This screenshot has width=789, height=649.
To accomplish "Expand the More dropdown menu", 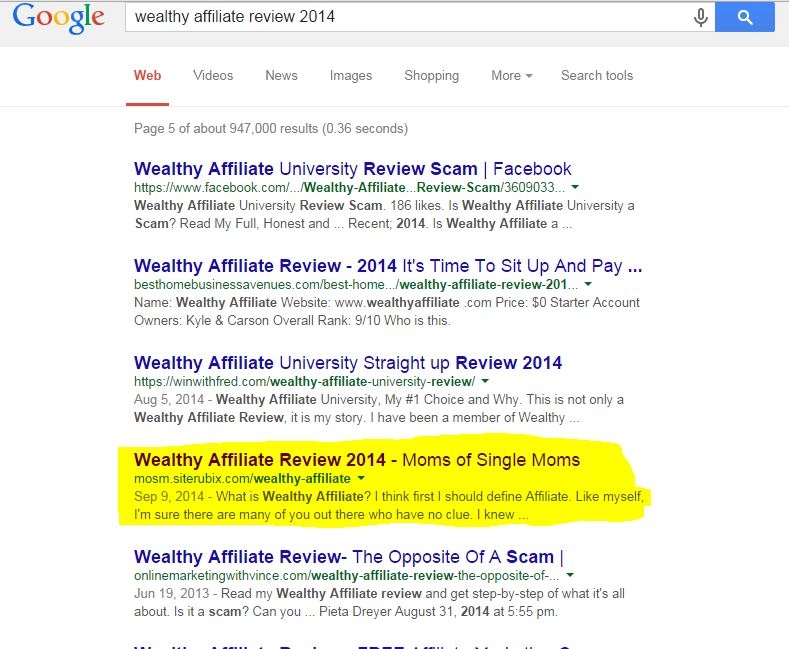I will 511,75.
